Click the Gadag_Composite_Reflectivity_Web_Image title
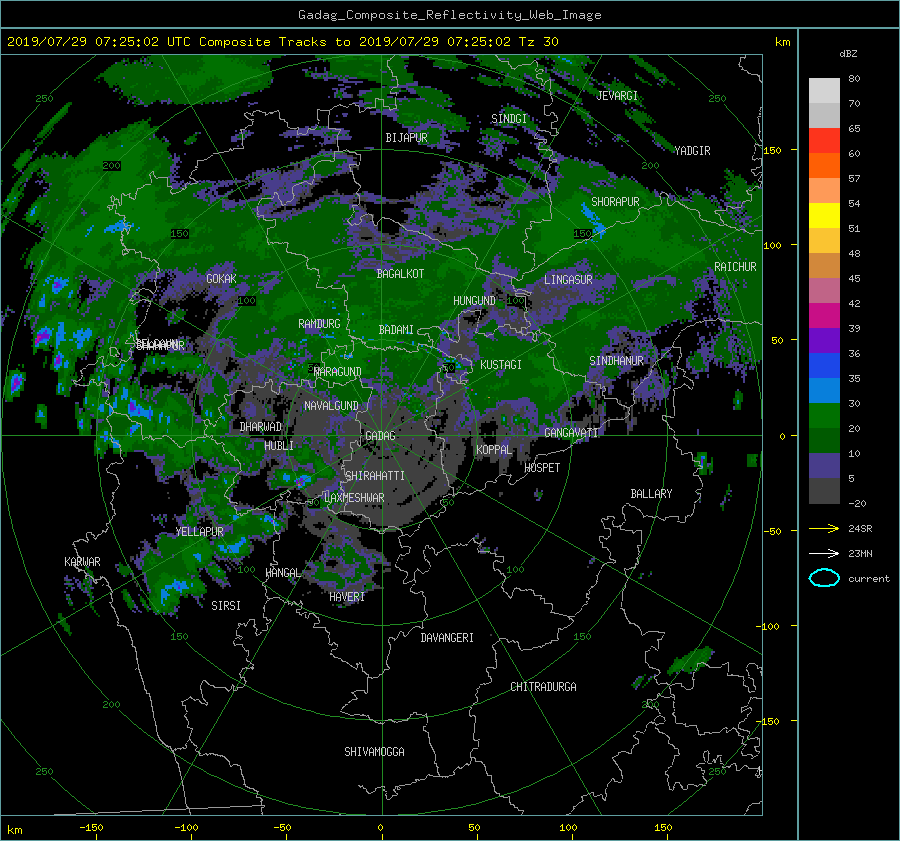This screenshot has height=841, width=900. point(449,15)
